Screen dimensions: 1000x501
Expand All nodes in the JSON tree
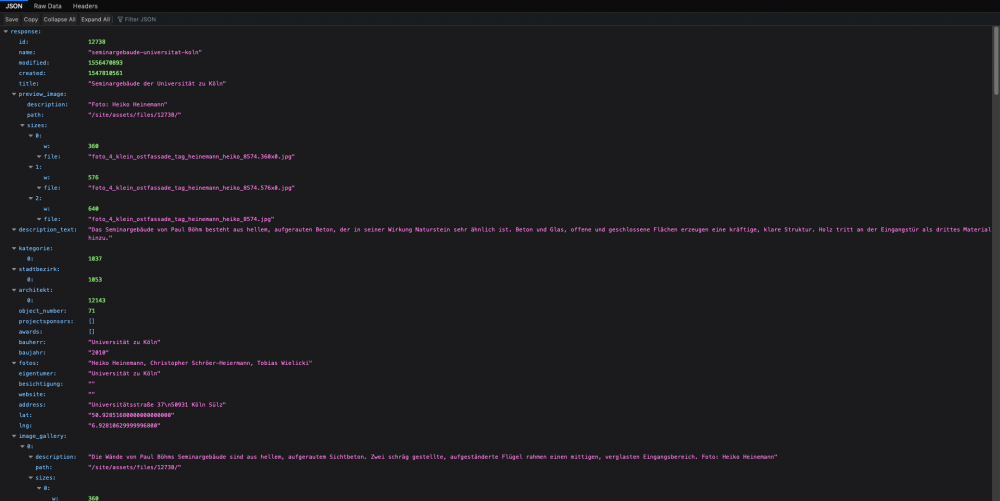(x=96, y=19)
